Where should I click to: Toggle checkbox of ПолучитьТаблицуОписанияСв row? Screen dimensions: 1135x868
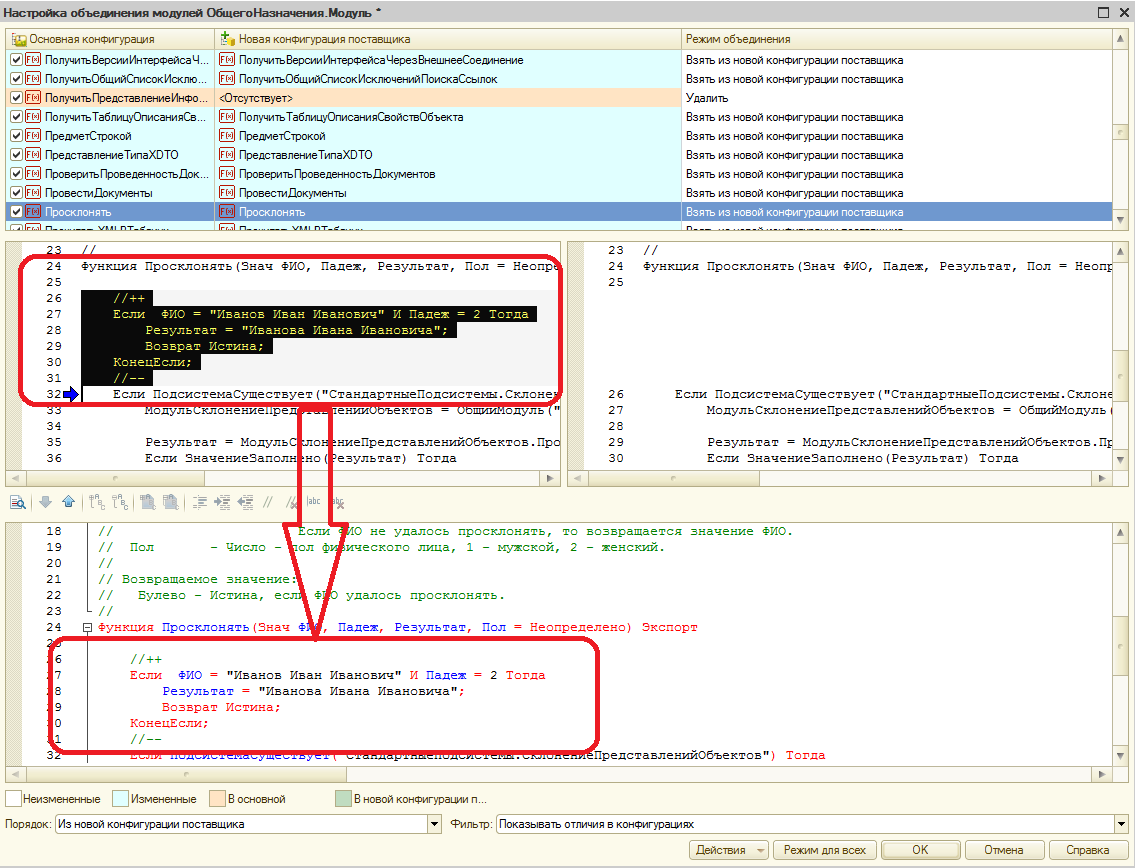pyautogui.click(x=16, y=117)
